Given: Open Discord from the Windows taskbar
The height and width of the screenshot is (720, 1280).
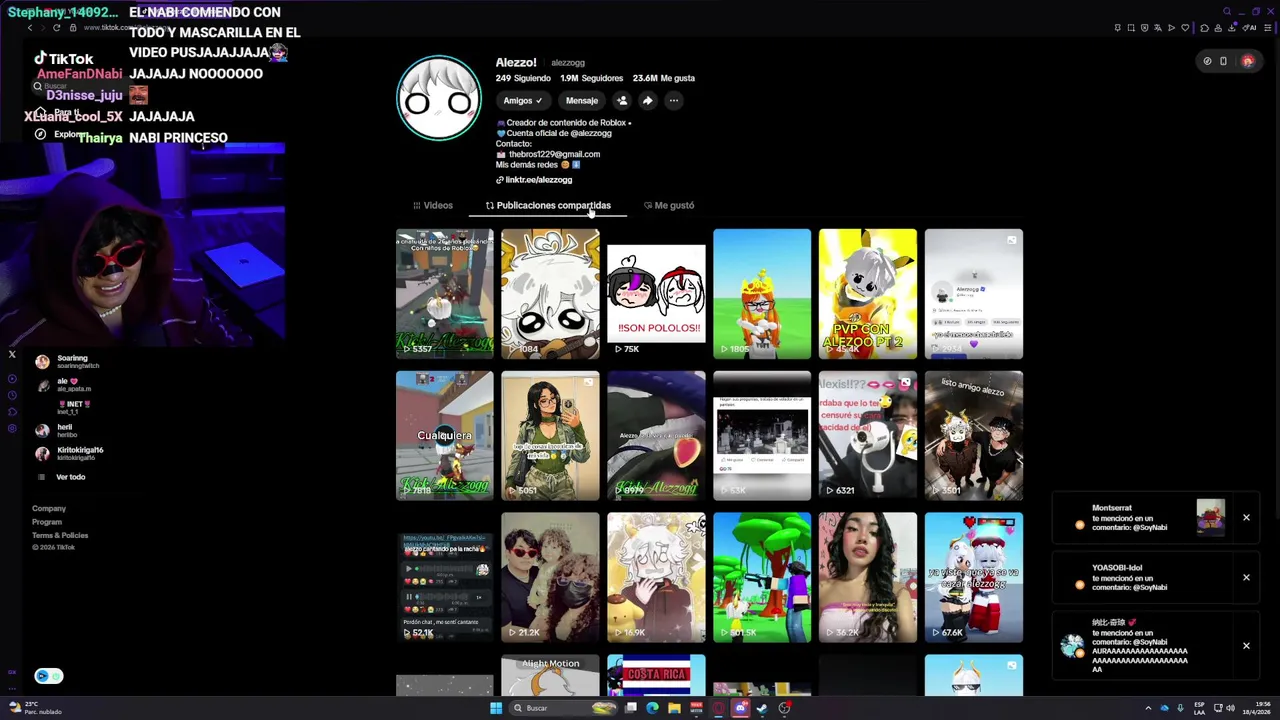Looking at the screenshot, I should click(x=740, y=708).
